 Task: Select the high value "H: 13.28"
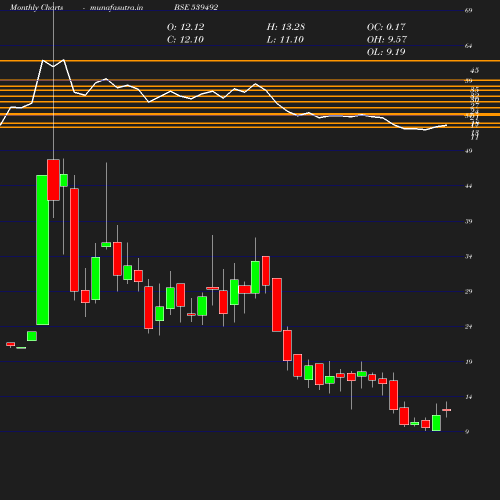pyautogui.click(x=286, y=27)
